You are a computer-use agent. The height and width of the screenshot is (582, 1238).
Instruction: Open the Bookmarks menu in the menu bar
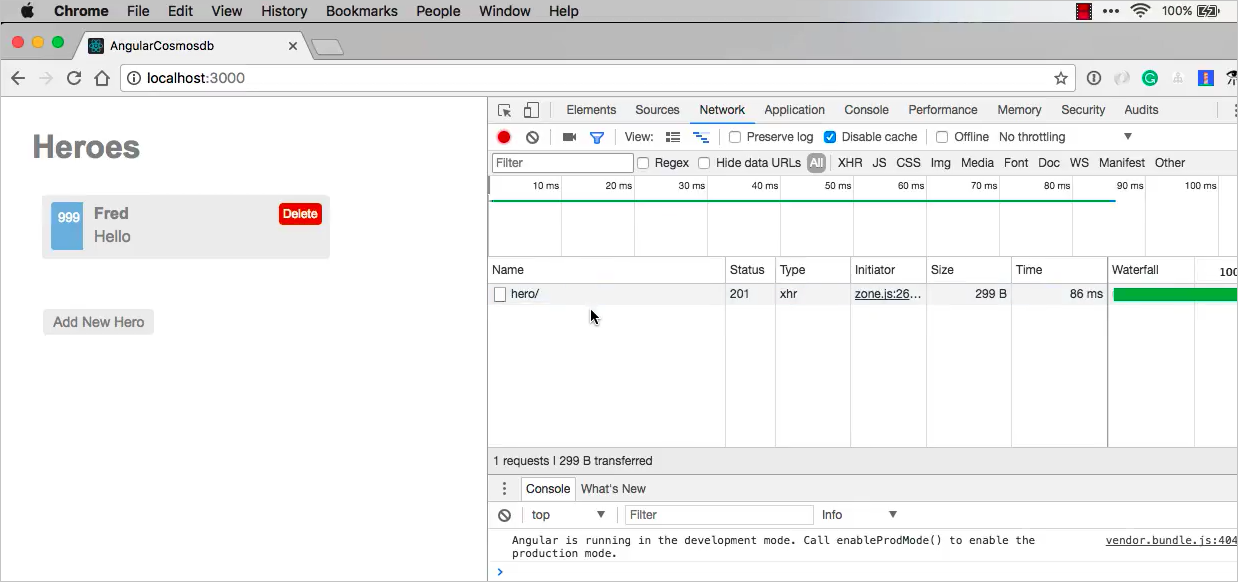[x=361, y=11]
